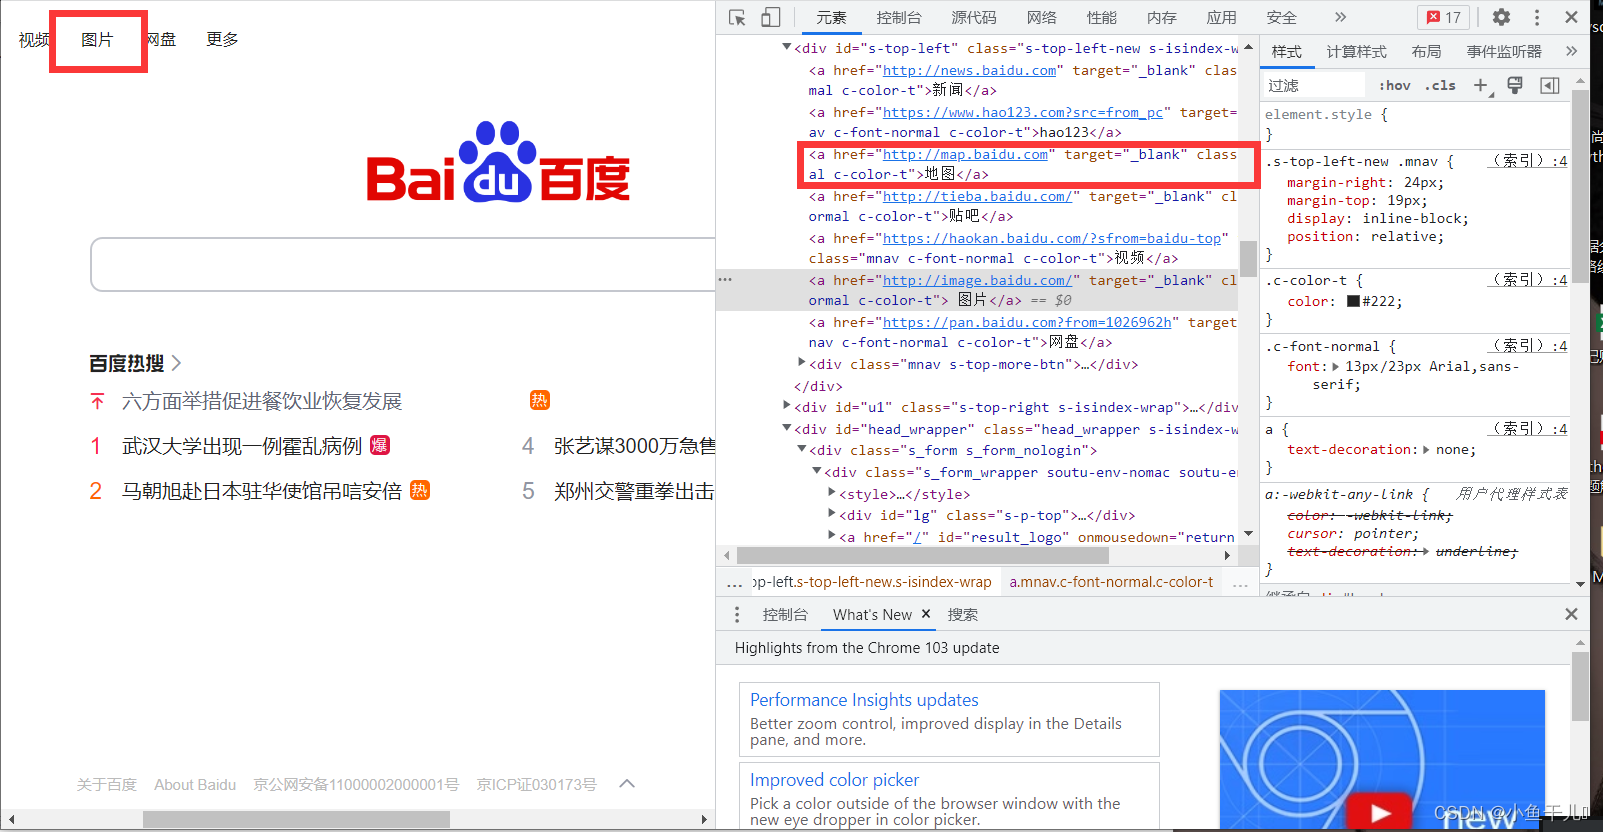
Task: Select a.mnav.c-font-normal.c-color-t breadcrumb
Action: pos(1111,581)
